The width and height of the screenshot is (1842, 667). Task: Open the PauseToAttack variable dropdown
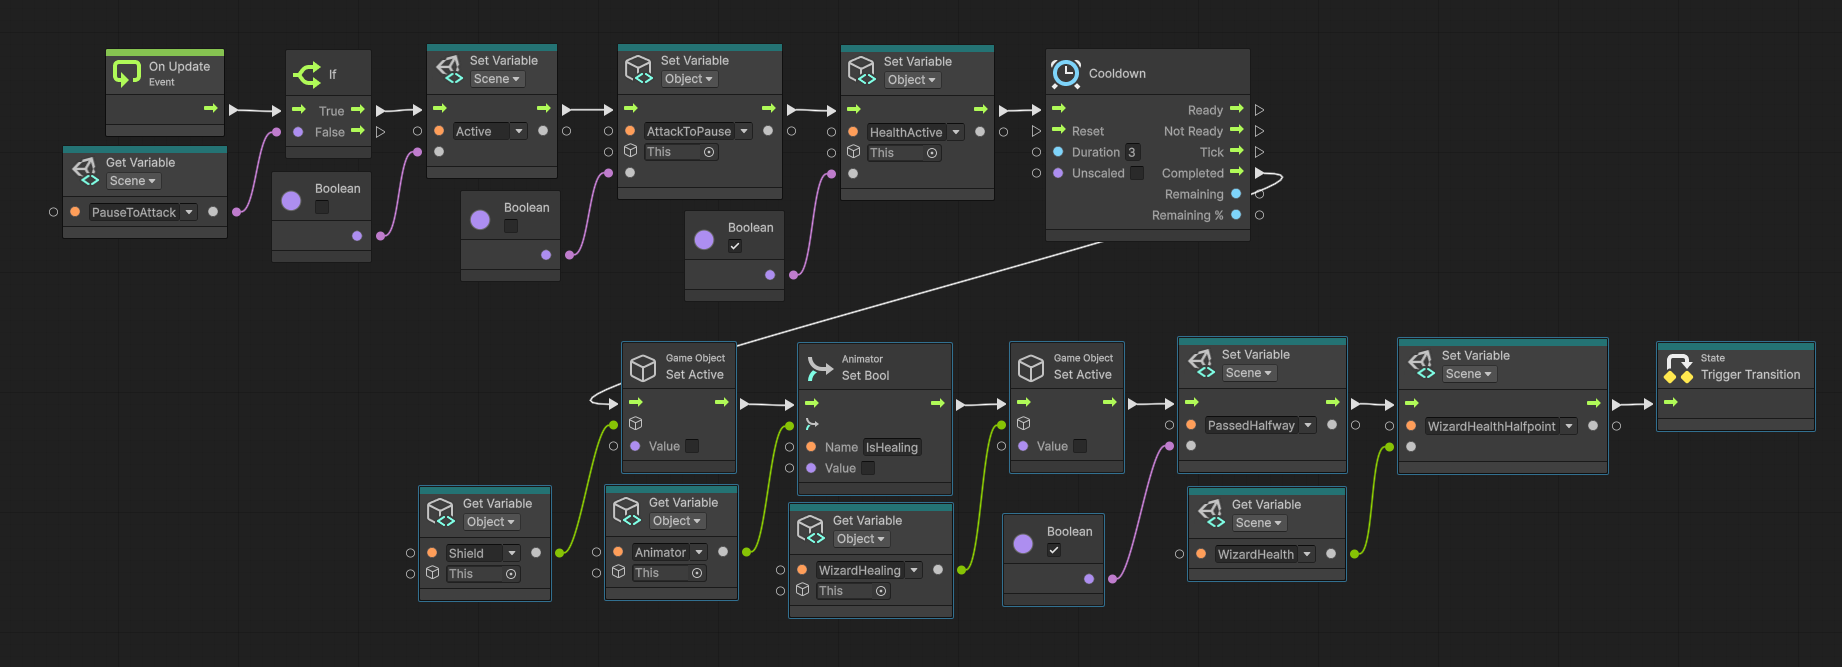click(x=189, y=212)
